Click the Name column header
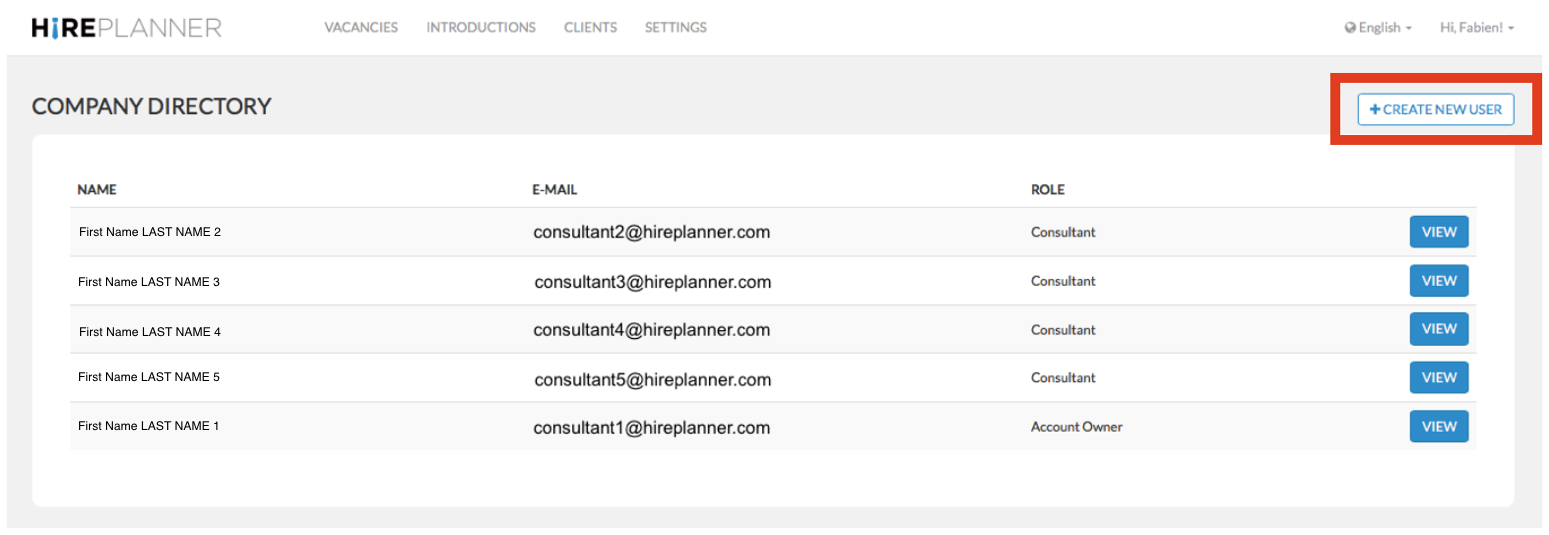The width and height of the screenshot is (1549, 535). click(97, 189)
